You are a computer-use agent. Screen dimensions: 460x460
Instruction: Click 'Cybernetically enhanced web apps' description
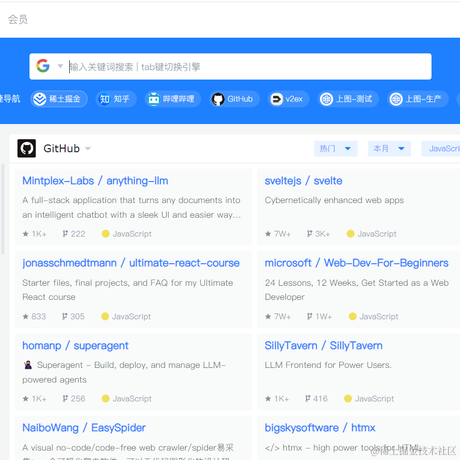tap(334, 200)
